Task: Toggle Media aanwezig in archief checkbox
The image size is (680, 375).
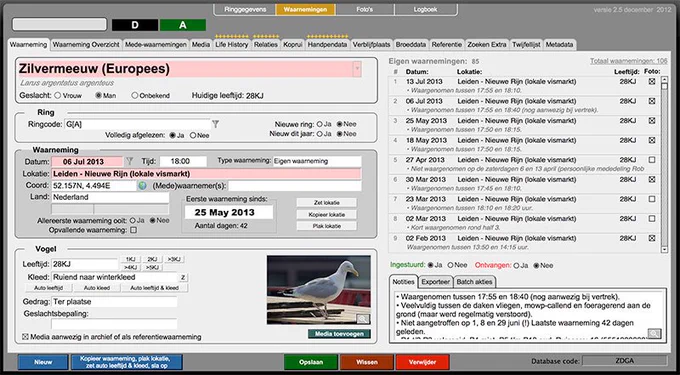Action: pos(25,336)
